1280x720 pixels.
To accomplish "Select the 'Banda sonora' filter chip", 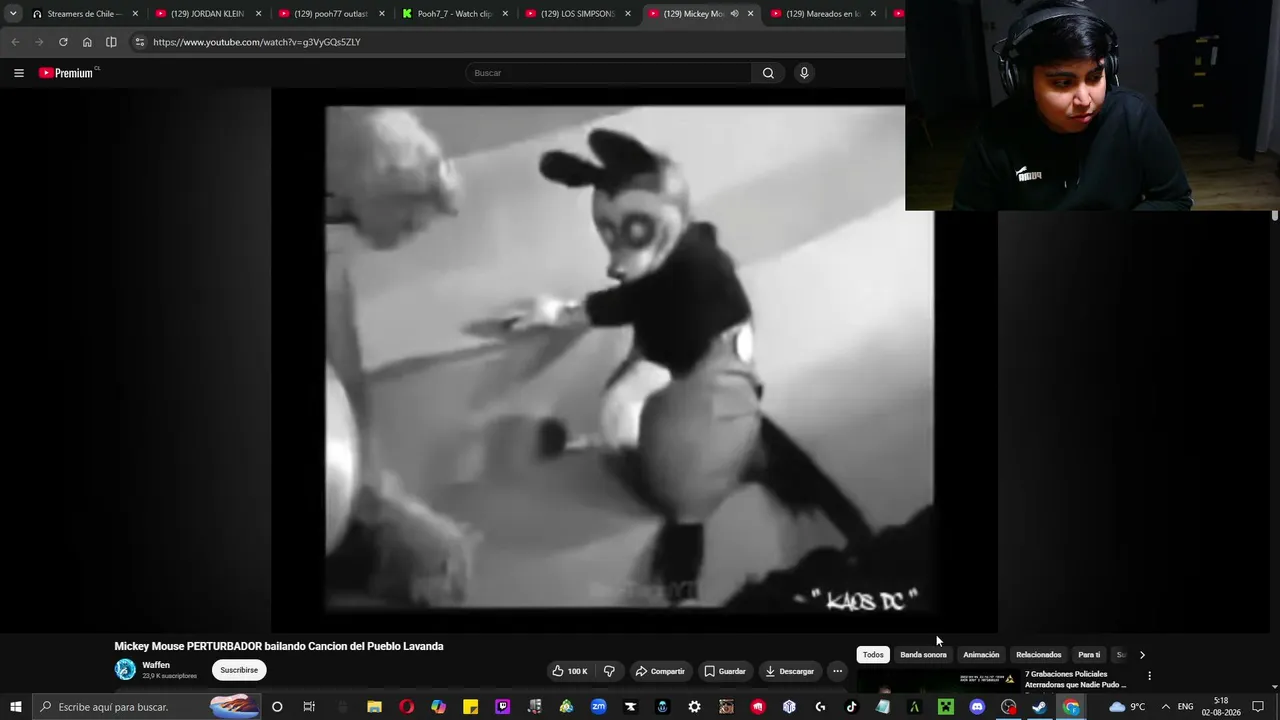I will tap(923, 655).
